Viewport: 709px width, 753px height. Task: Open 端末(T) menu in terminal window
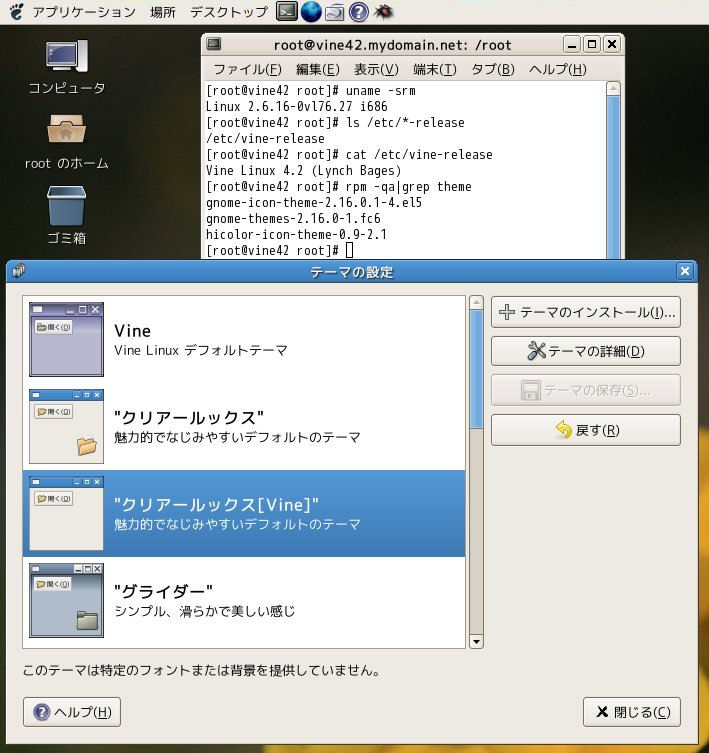click(x=435, y=70)
